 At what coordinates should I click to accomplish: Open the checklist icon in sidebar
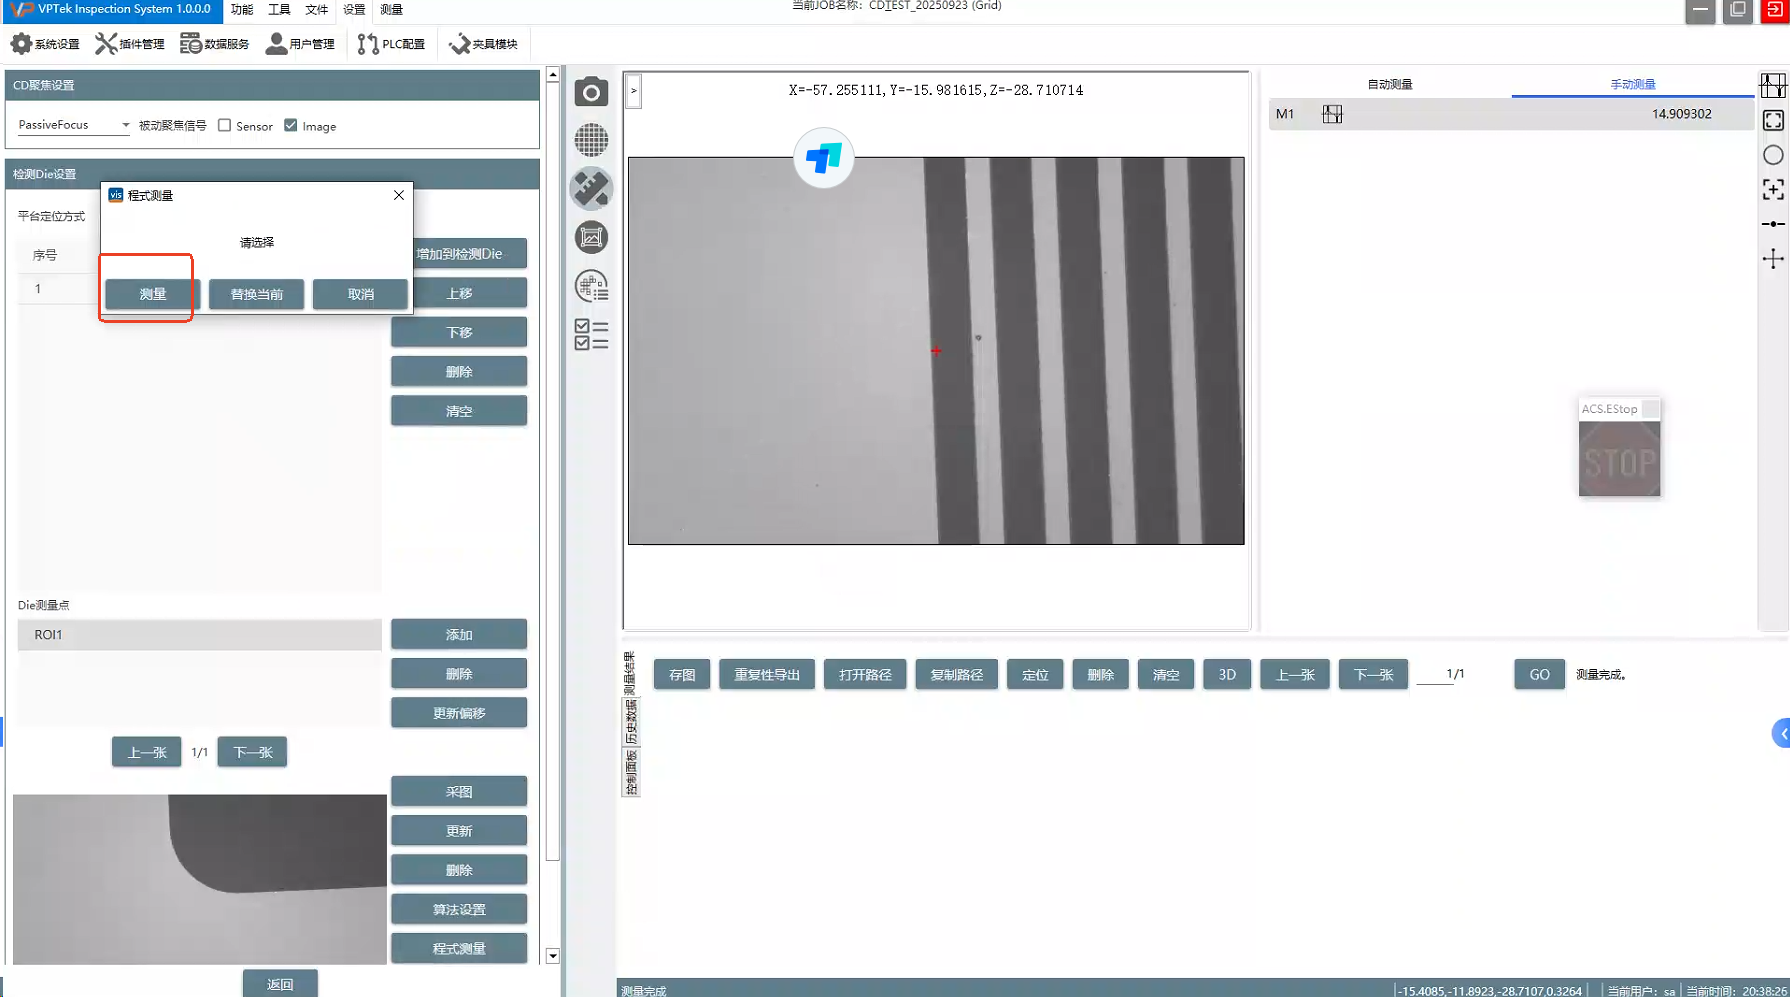(591, 334)
